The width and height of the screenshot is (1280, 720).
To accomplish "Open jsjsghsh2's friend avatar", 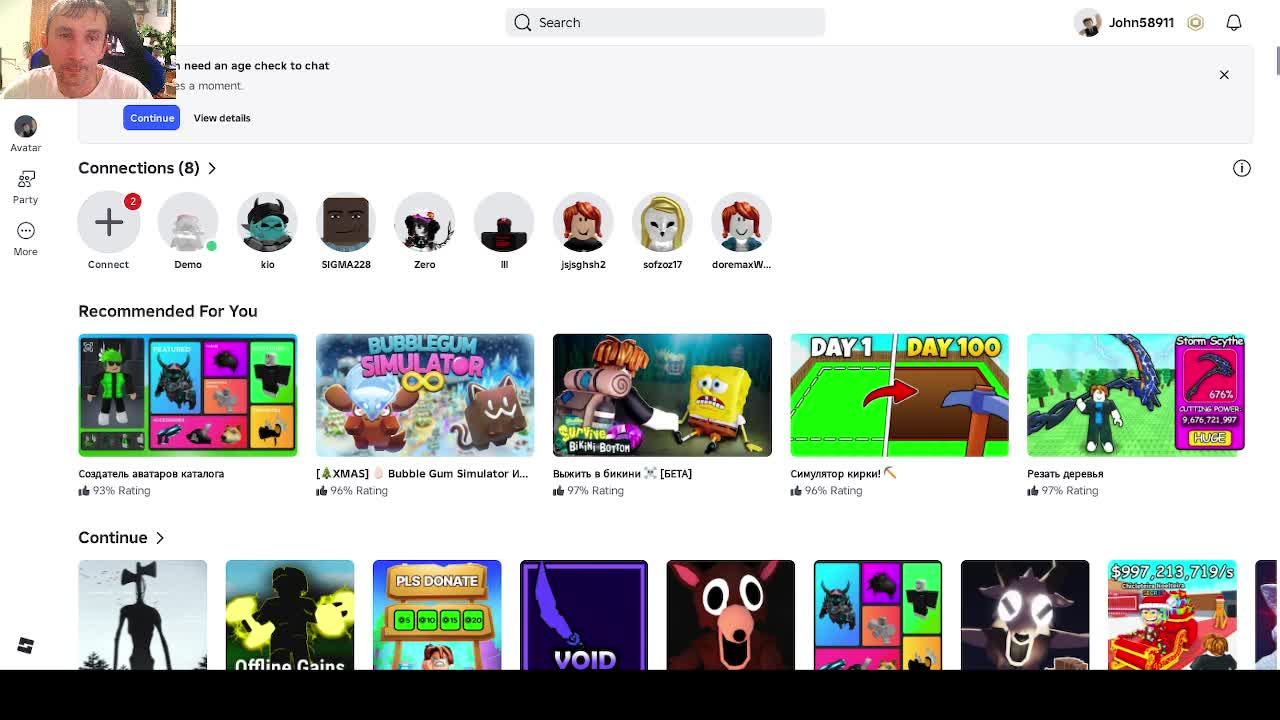I will (x=583, y=222).
